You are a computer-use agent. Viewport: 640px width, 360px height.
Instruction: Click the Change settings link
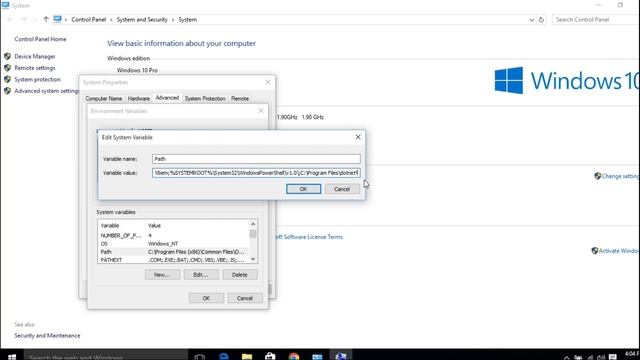click(620, 176)
